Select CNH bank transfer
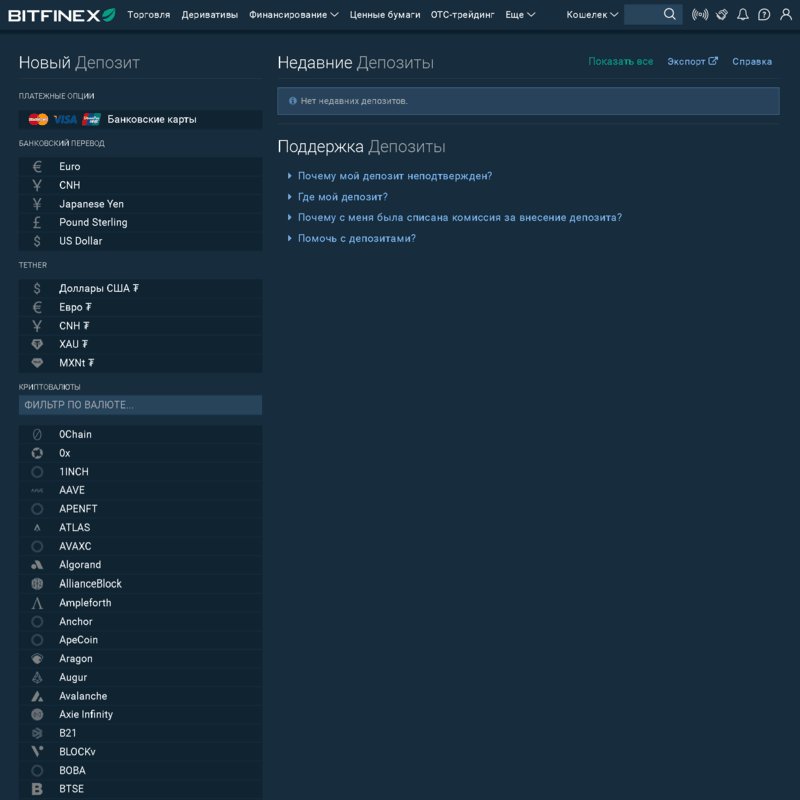Screen dimensions: 800x800 (140, 185)
